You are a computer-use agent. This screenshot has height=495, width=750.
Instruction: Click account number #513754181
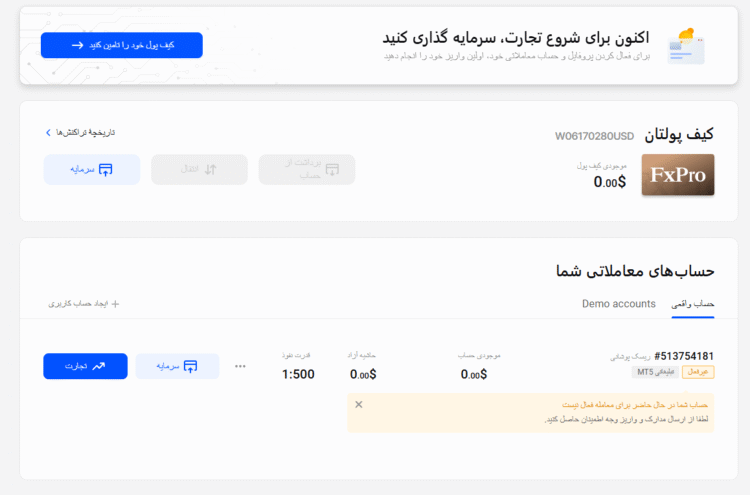pos(684,356)
